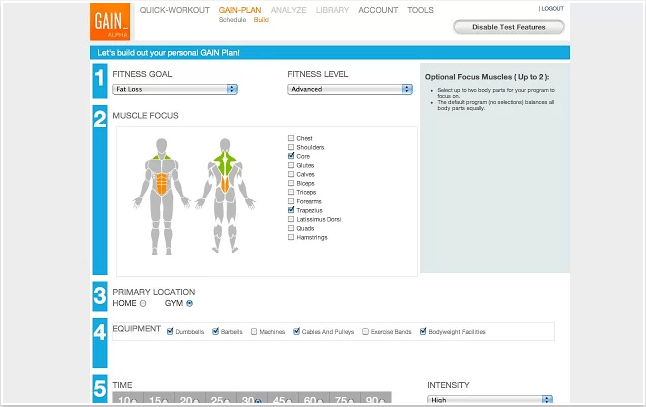Select the Gym location radio button
Viewport: 646px width, 407px height.
click(189, 304)
